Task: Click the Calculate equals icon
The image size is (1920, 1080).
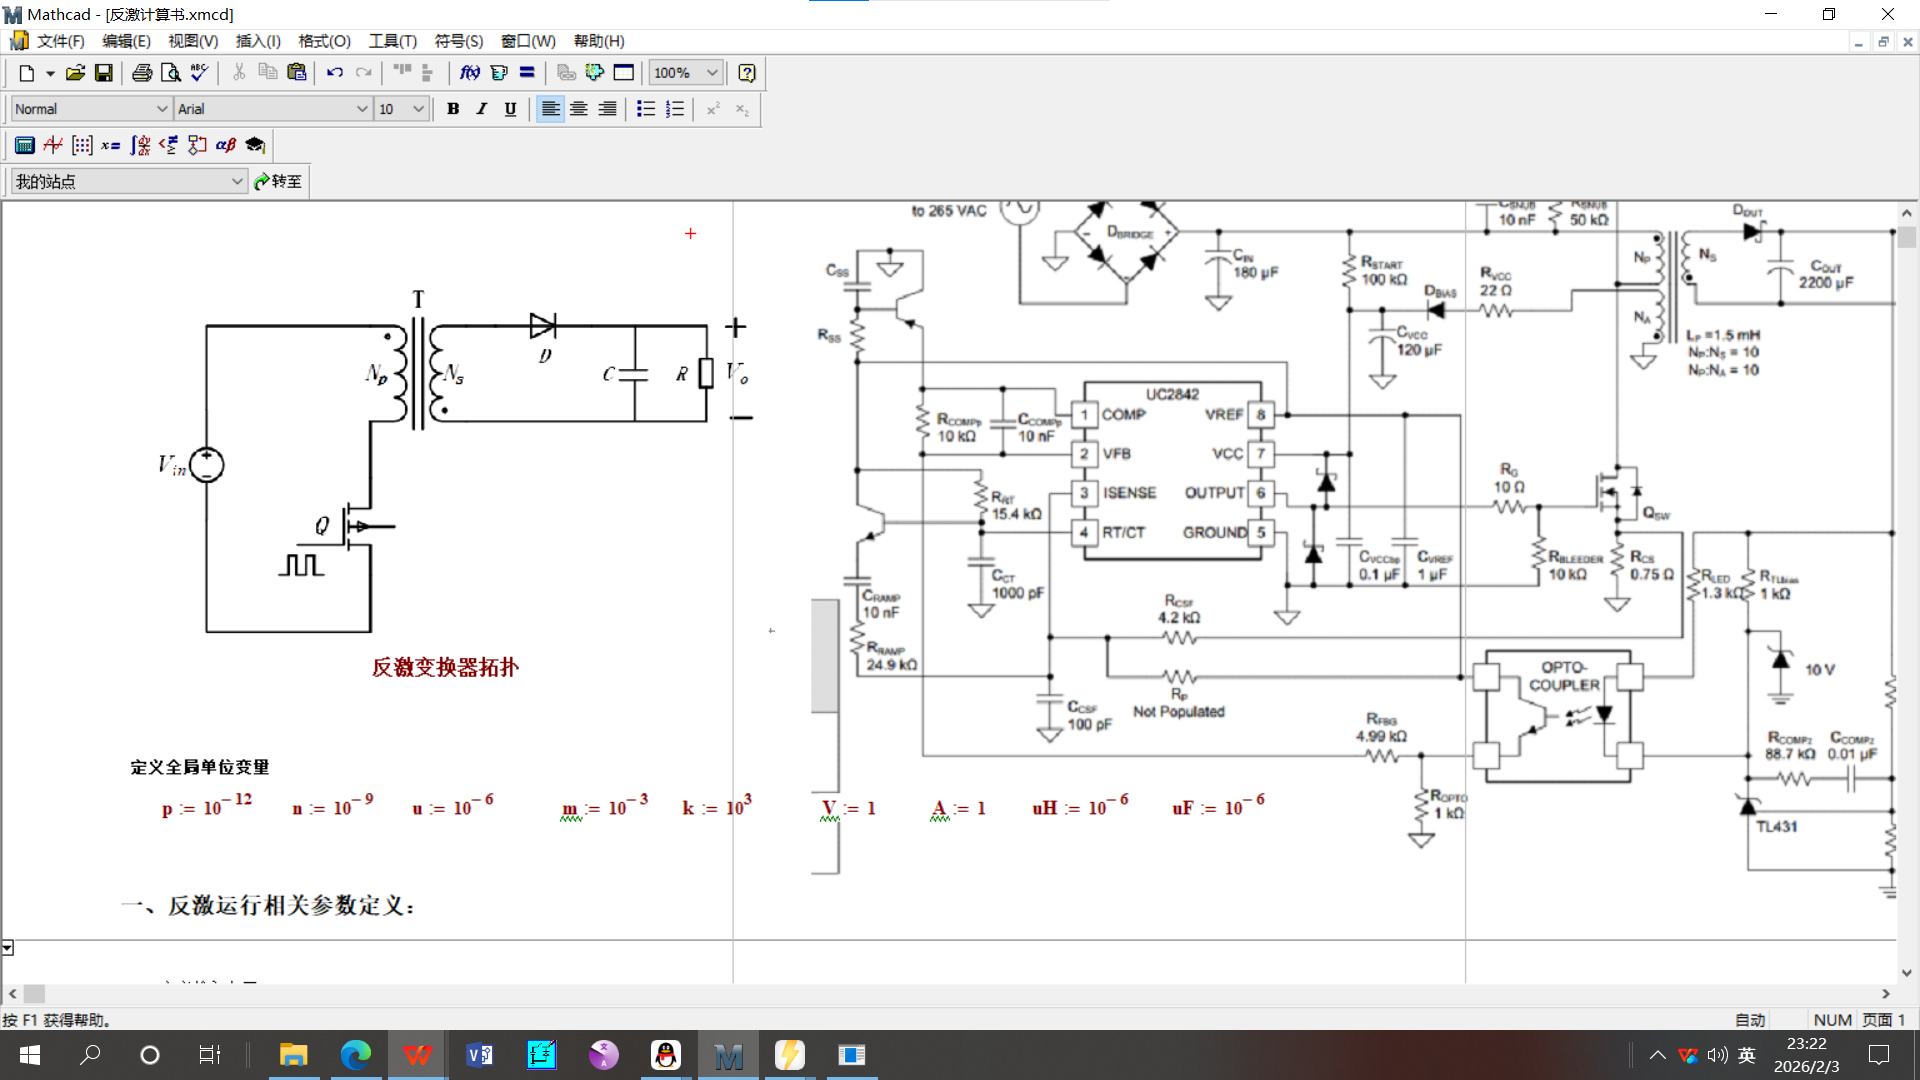Action: (x=527, y=73)
